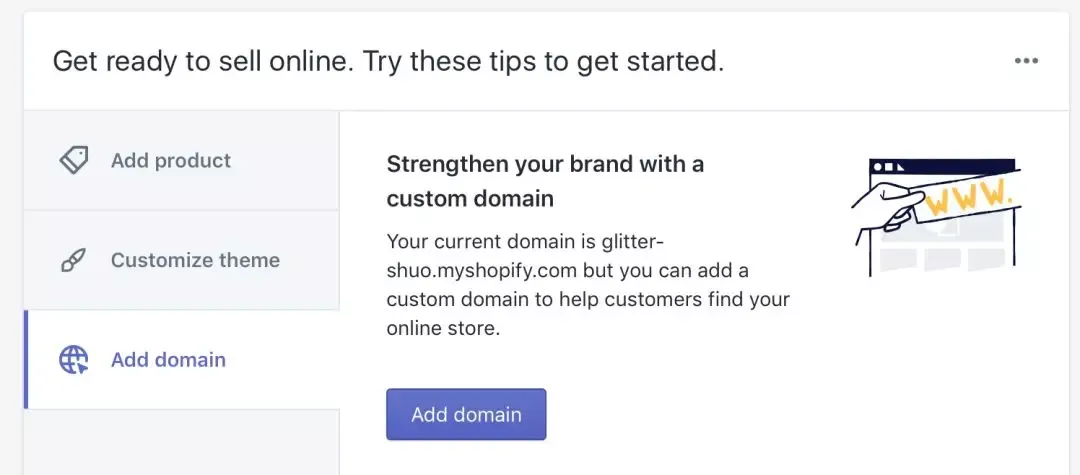Click the price tag icon beside Add product
This screenshot has width=1080, height=475.
click(x=74, y=160)
